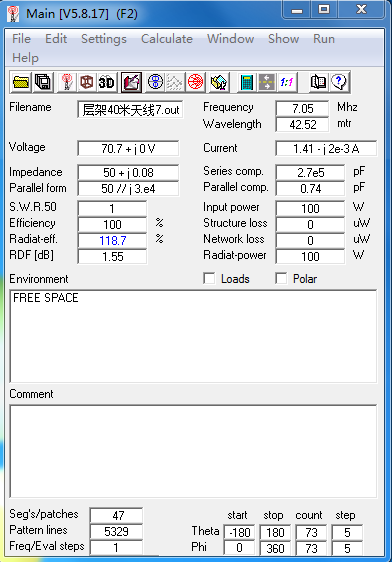Image resolution: width=392 pixels, height=562 pixels.
Task: Show the blue far-field pattern icon
Action: coord(155,82)
